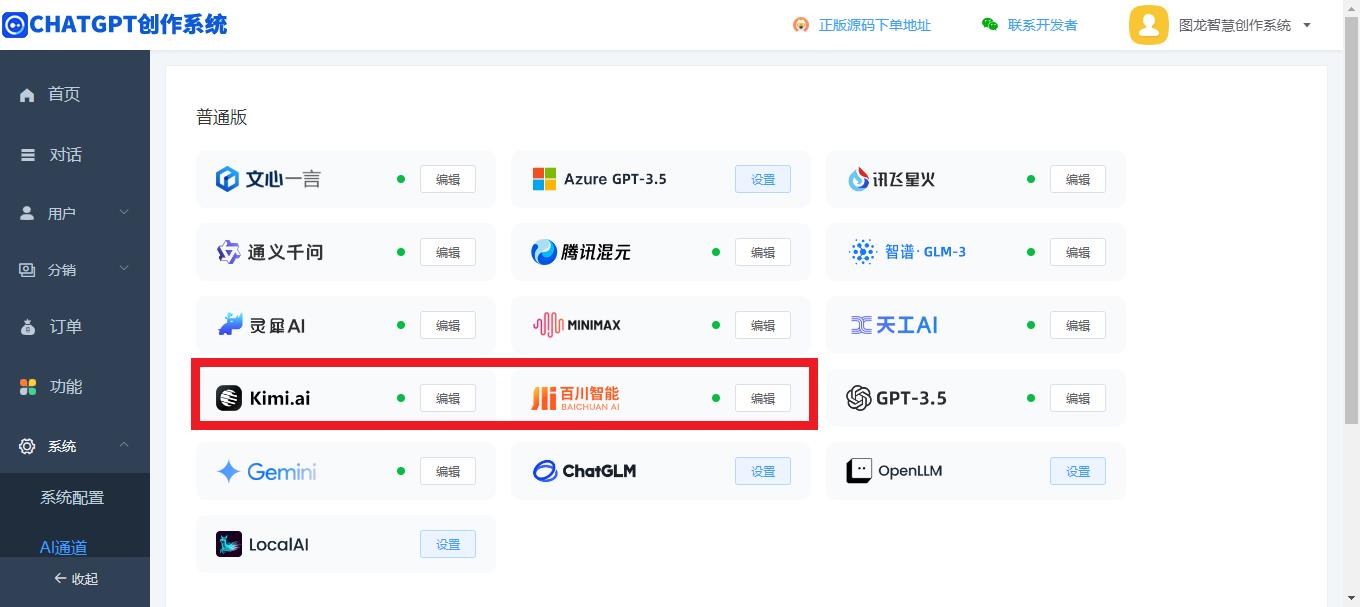Click the 百川智能 logo

coord(575,398)
